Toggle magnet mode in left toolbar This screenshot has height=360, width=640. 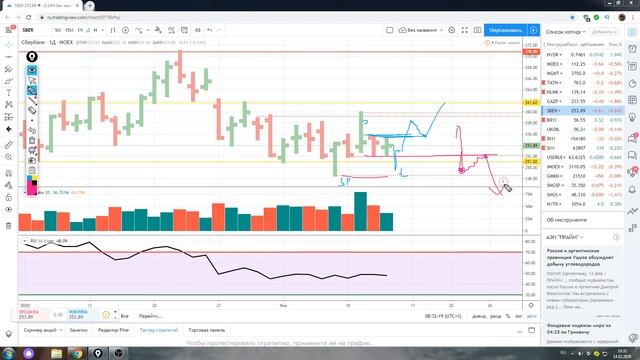[9, 173]
